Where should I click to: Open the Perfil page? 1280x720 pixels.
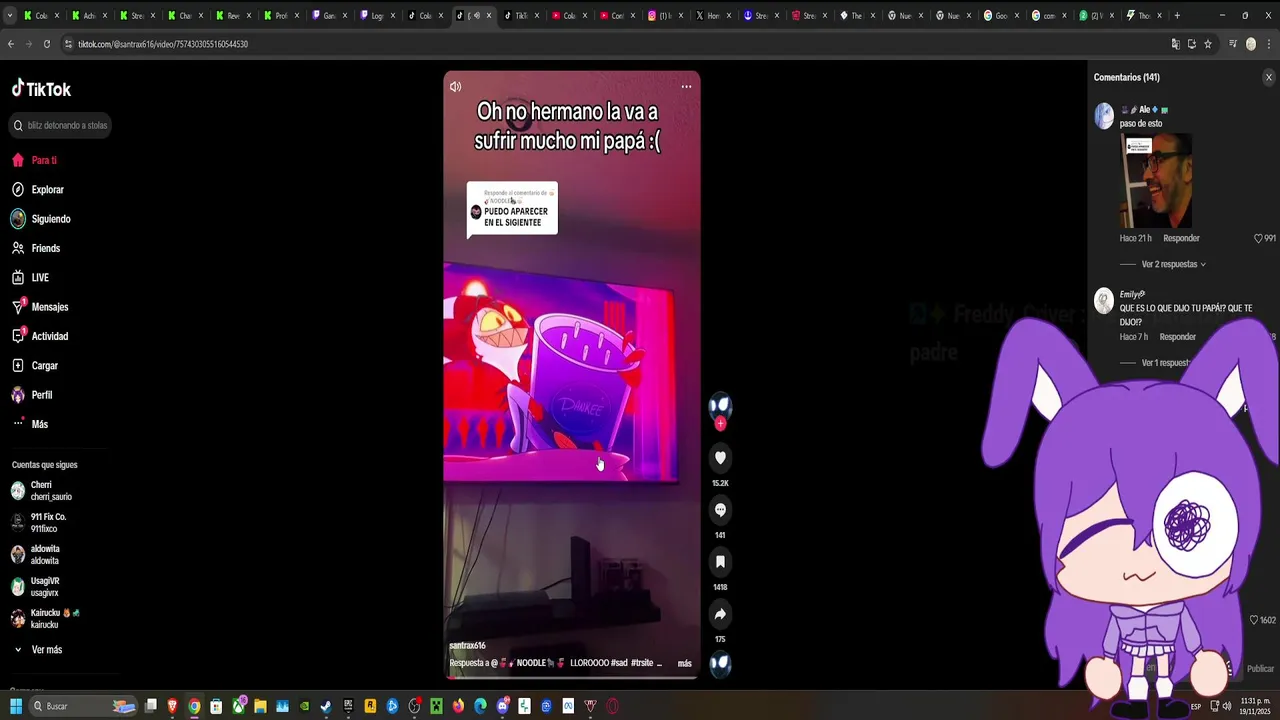[x=32, y=395]
